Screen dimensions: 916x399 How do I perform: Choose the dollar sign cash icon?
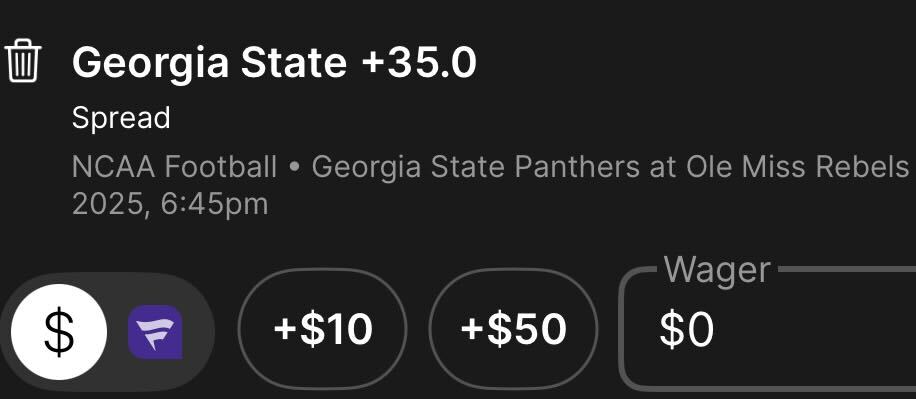coord(59,332)
